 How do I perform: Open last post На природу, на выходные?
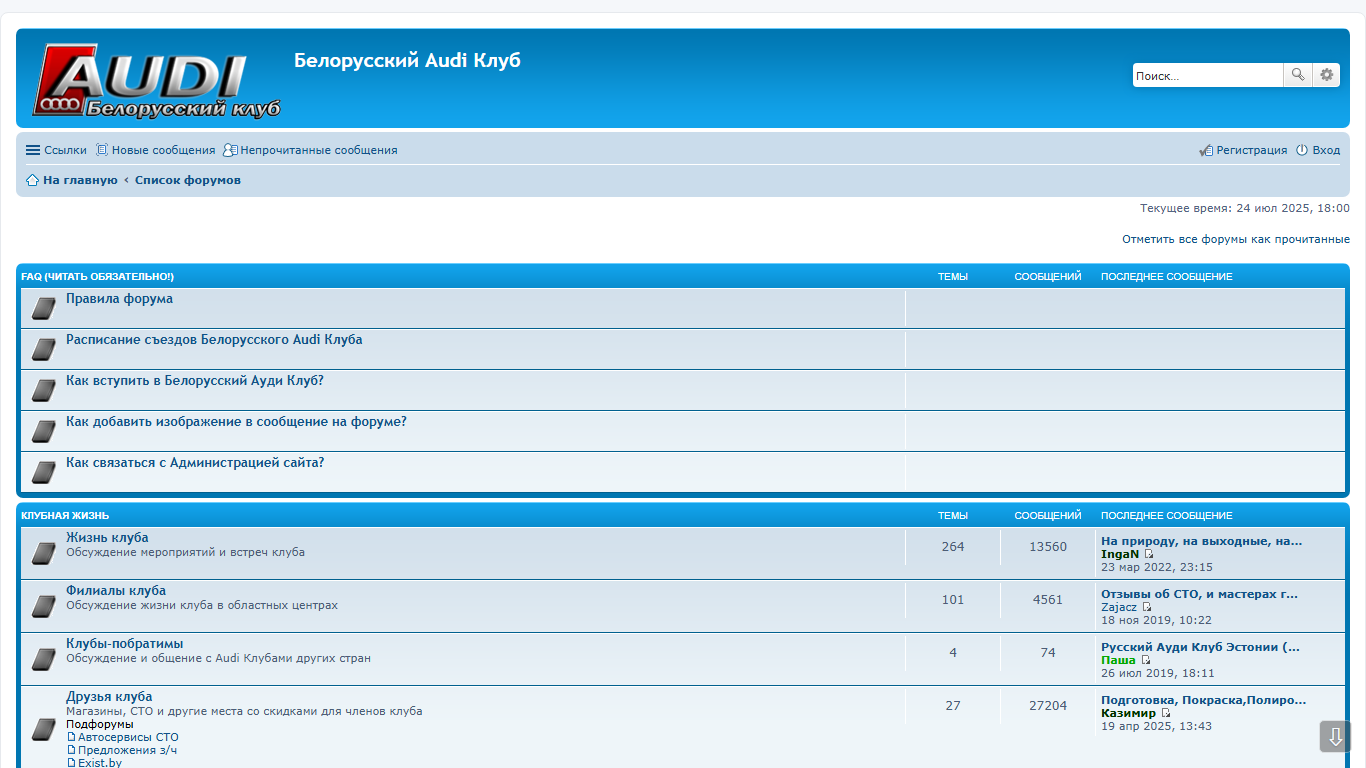[x=1202, y=541]
